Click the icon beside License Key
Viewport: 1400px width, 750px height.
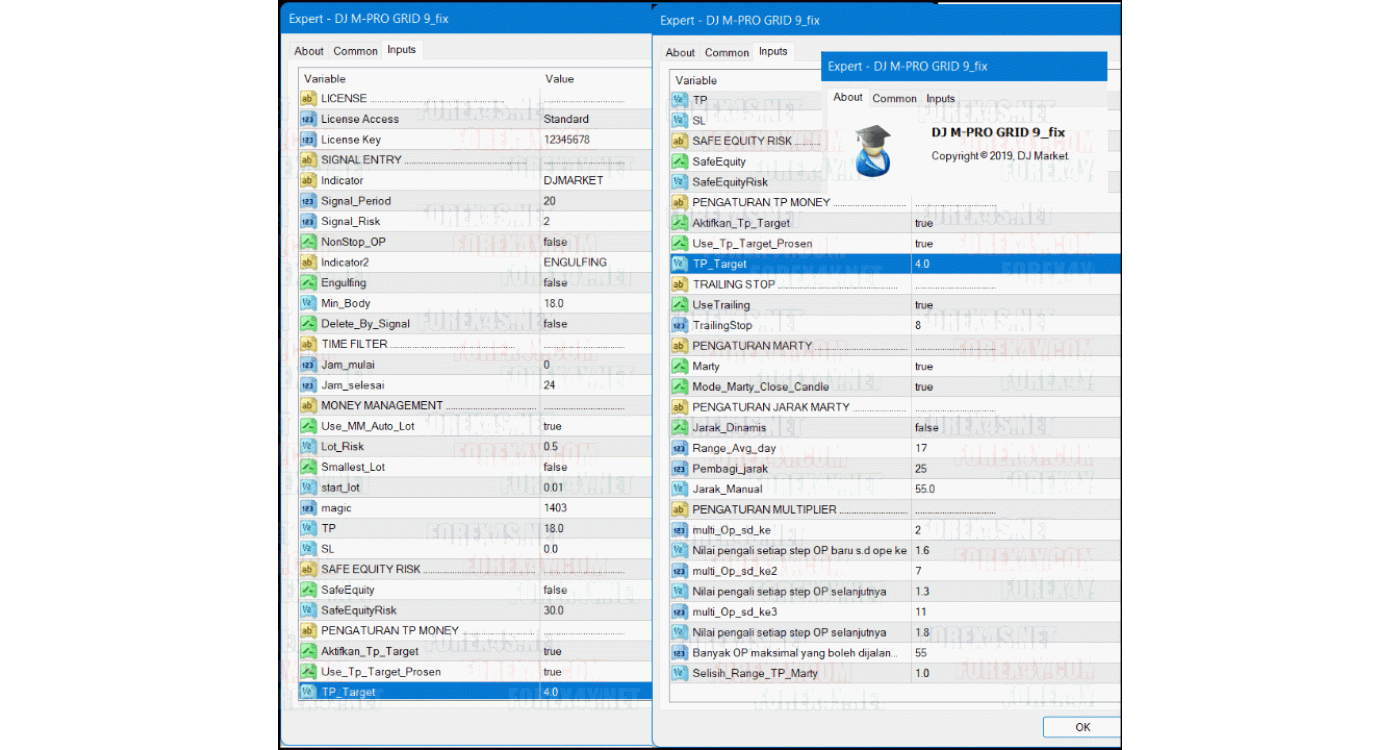coord(309,140)
